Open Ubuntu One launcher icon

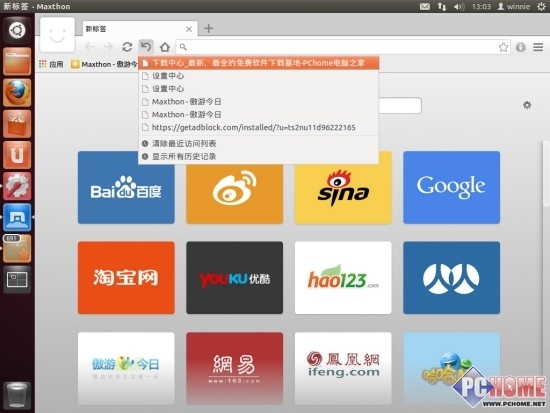[x=17, y=155]
